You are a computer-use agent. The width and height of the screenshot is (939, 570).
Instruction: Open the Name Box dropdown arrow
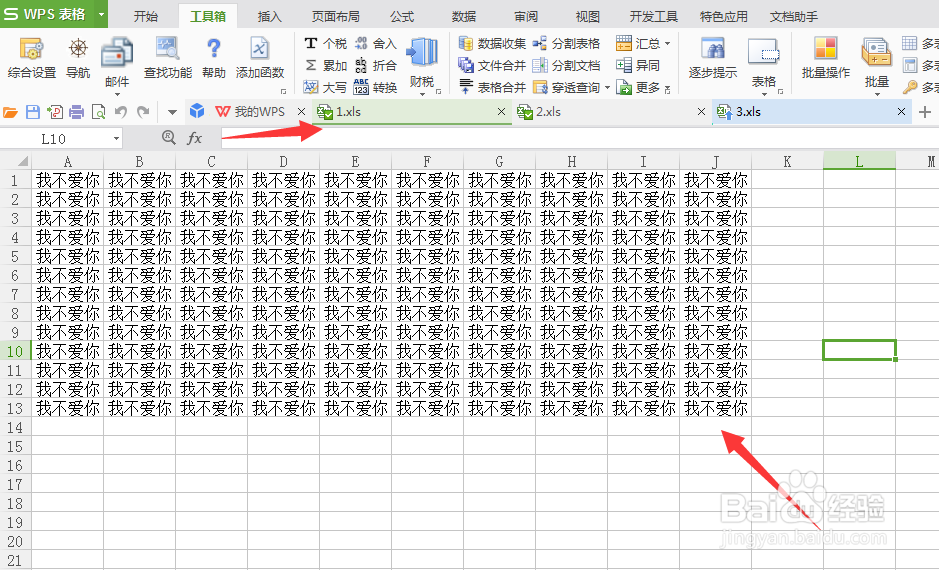[116, 139]
